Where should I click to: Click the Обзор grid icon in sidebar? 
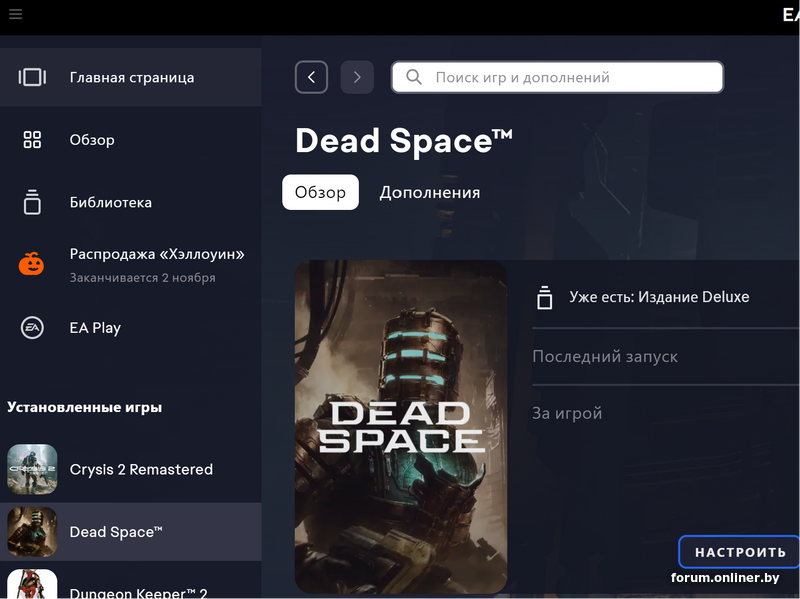click(x=32, y=140)
